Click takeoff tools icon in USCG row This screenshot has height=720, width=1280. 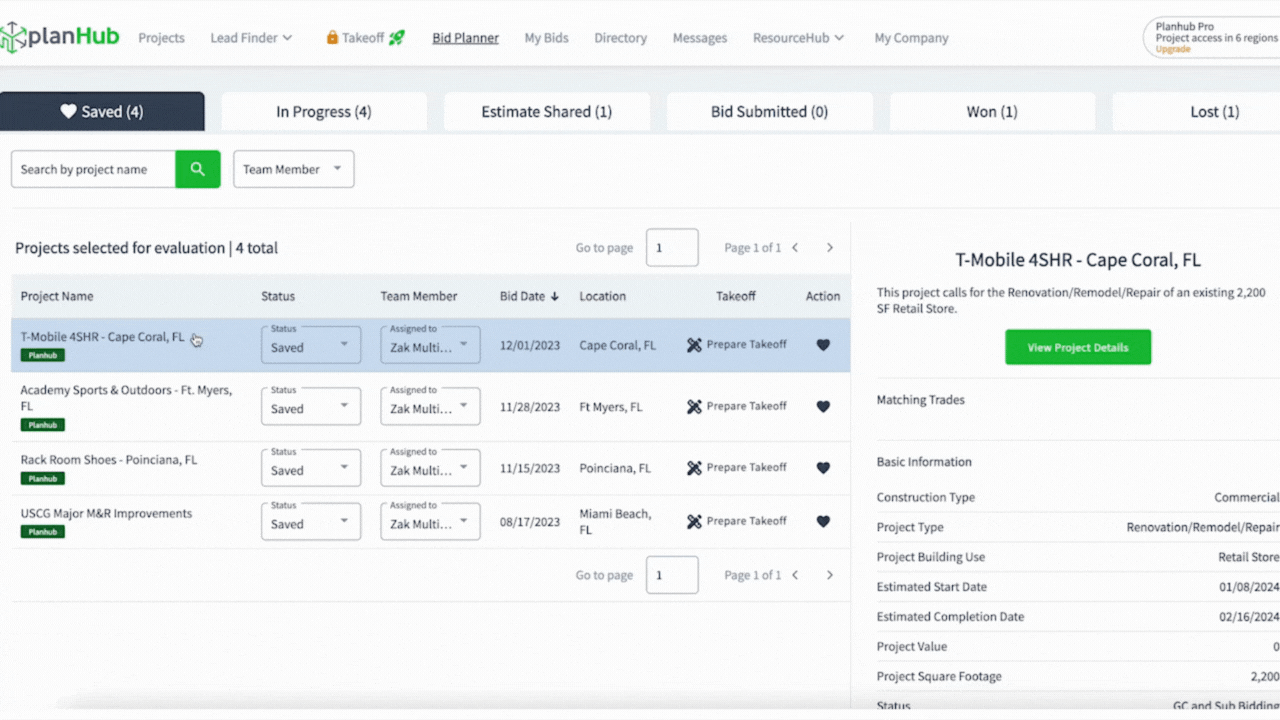coord(694,522)
